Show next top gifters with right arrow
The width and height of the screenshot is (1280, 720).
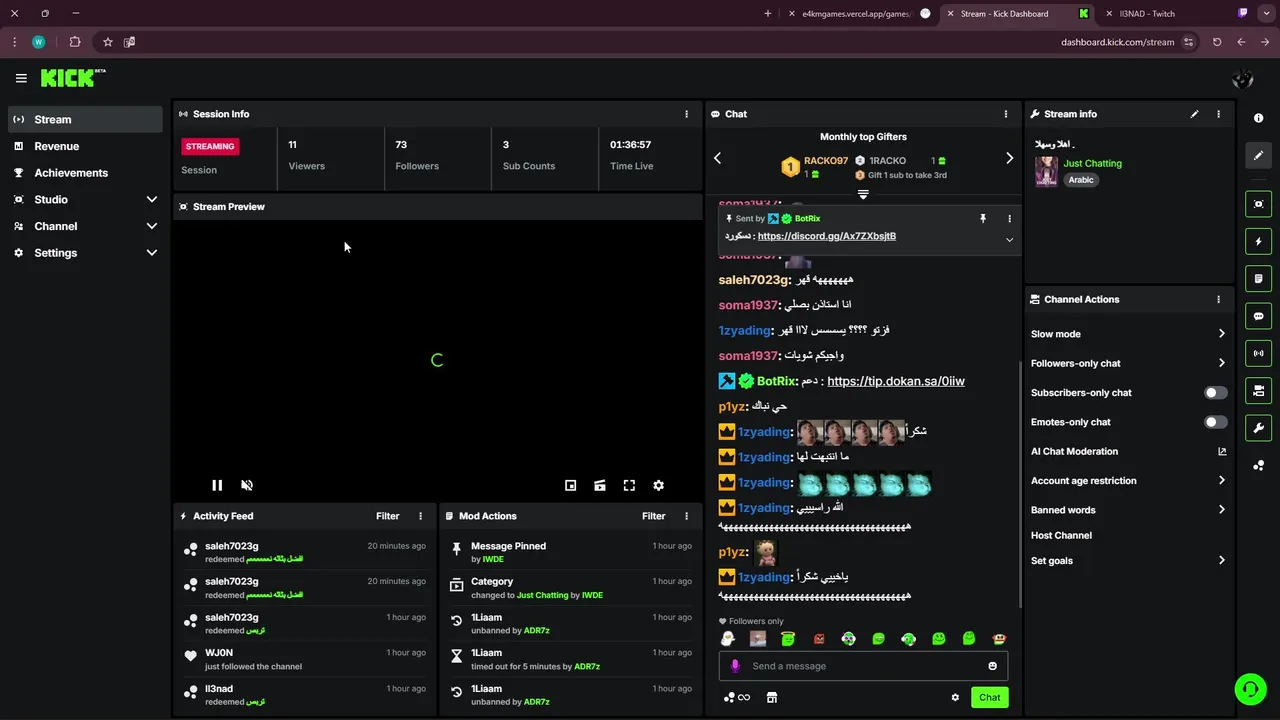coord(1009,158)
